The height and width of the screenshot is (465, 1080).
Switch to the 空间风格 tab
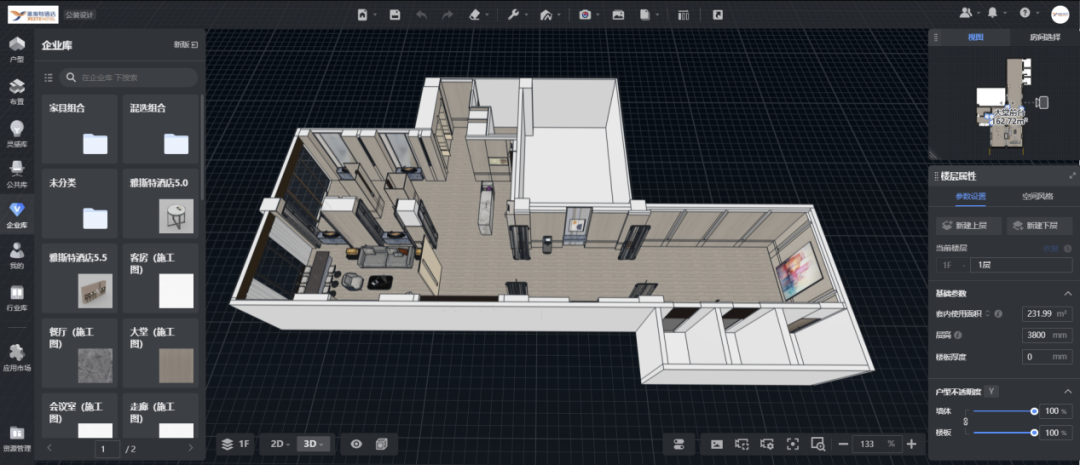click(1037, 196)
